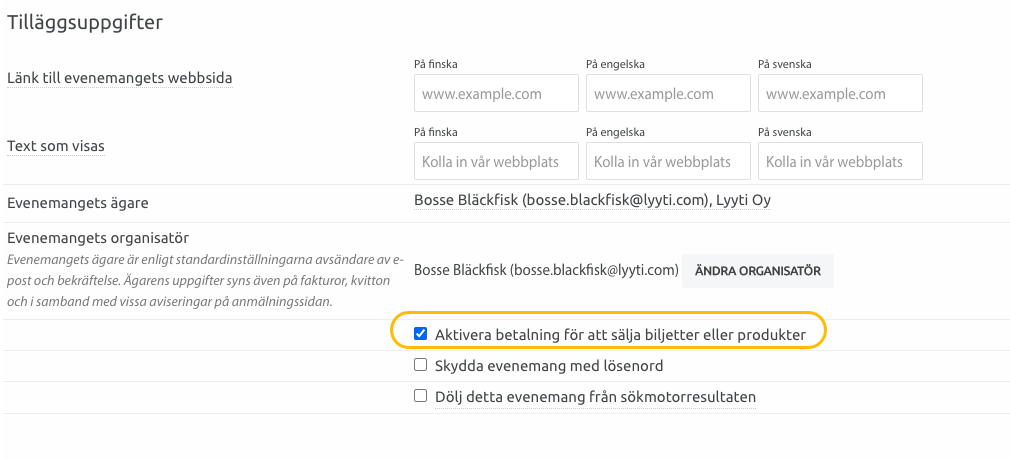
Task: Click 'Dölj detta evenemang från sökmotorresultaten' label text
Action: click(595, 397)
